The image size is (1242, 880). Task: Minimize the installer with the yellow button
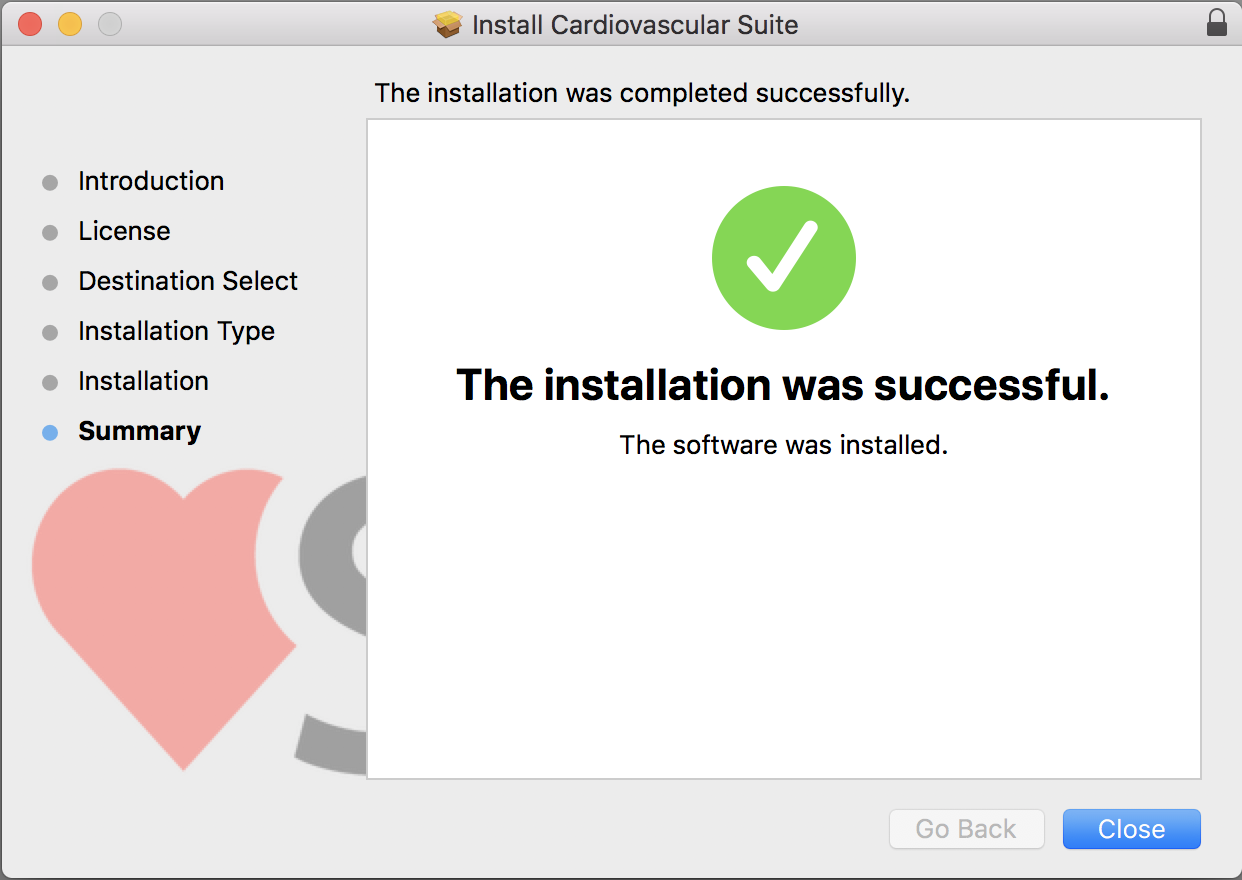click(70, 24)
